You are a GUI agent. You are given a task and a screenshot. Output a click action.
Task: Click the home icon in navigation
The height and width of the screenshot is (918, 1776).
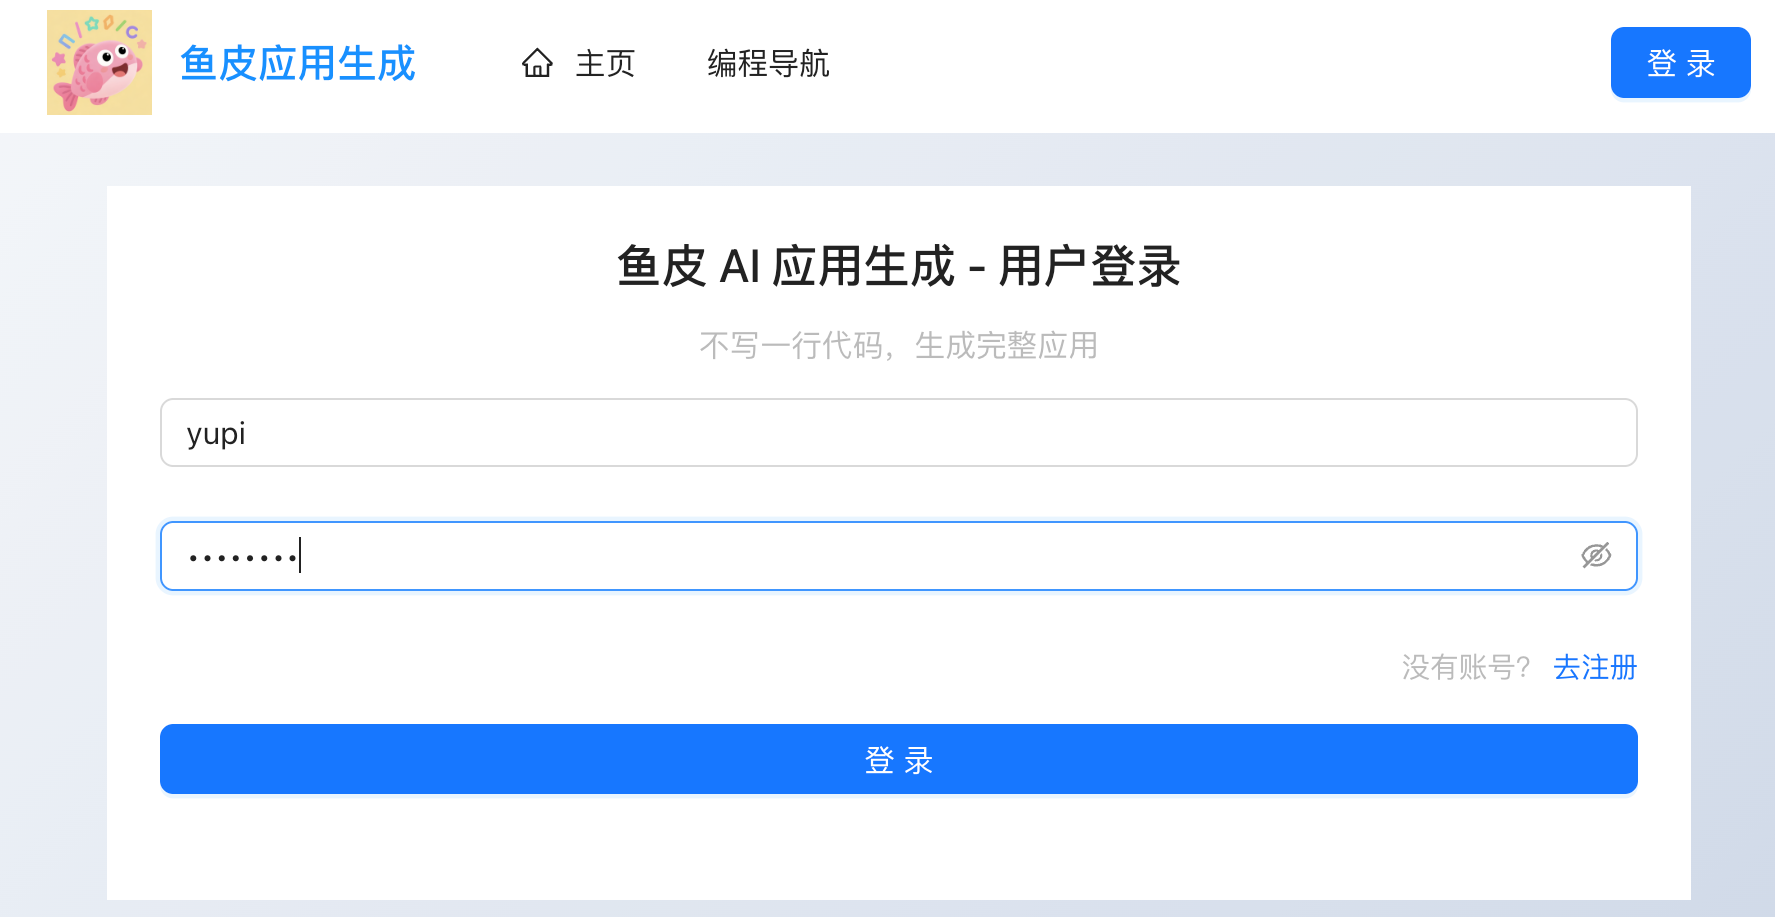537,64
